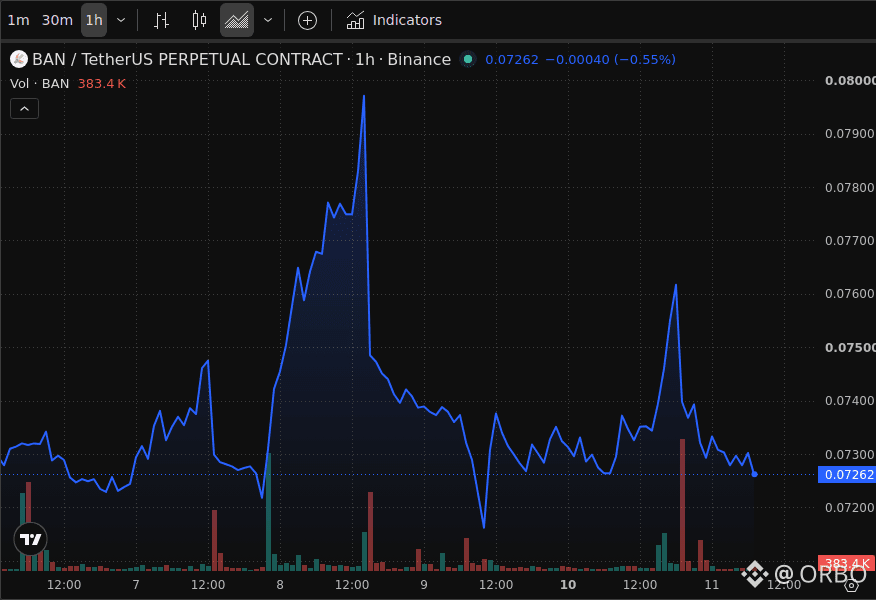Viewport: 876px width, 600px height.
Task: Open the chart style dropdown chevron
Action: (x=268, y=20)
